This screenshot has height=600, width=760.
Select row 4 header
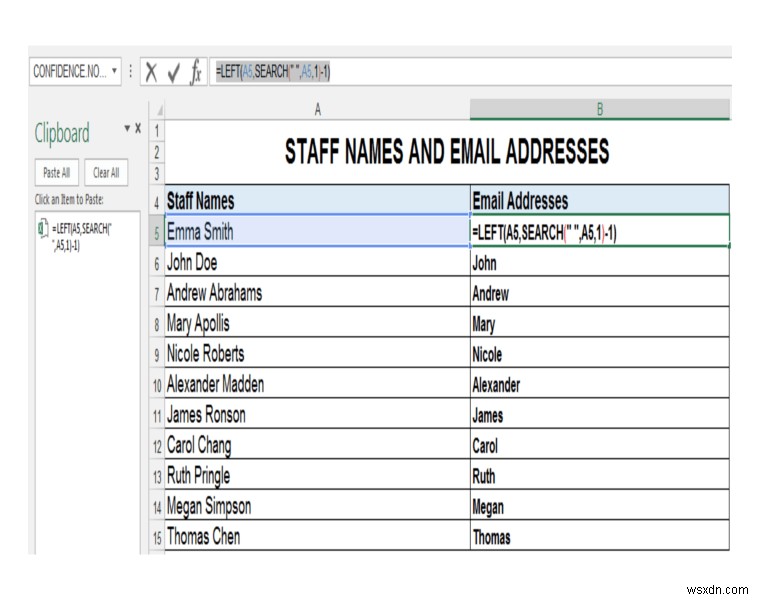coord(157,202)
